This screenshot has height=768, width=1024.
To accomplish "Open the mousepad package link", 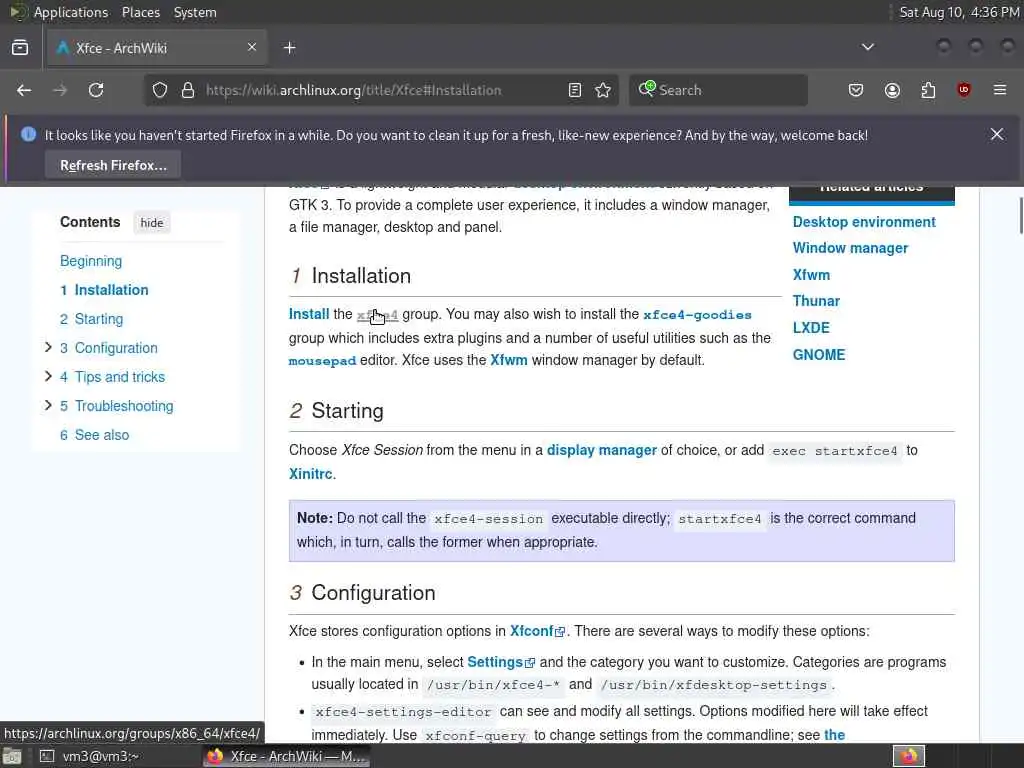I will (323, 360).
